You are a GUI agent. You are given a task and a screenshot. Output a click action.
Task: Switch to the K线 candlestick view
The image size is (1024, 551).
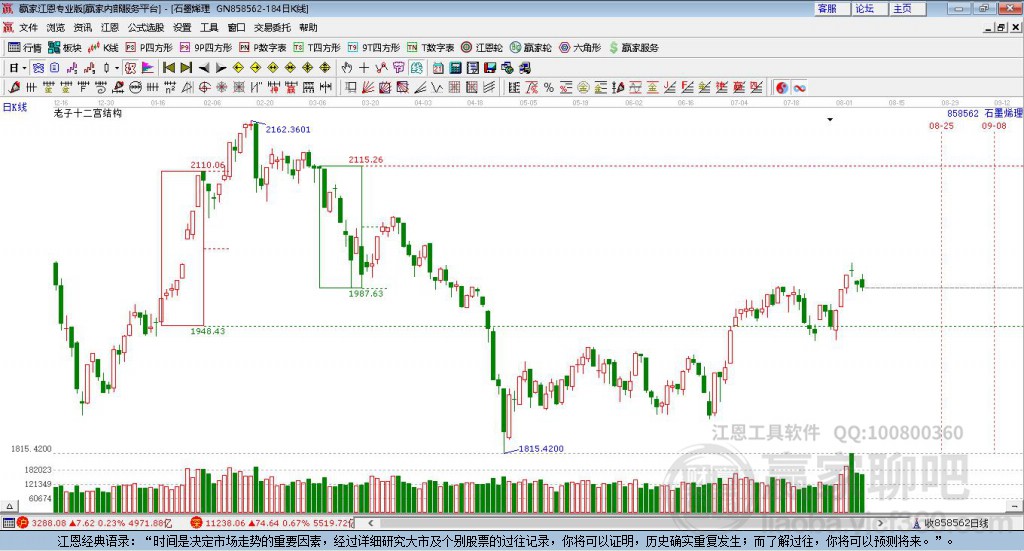coord(103,48)
